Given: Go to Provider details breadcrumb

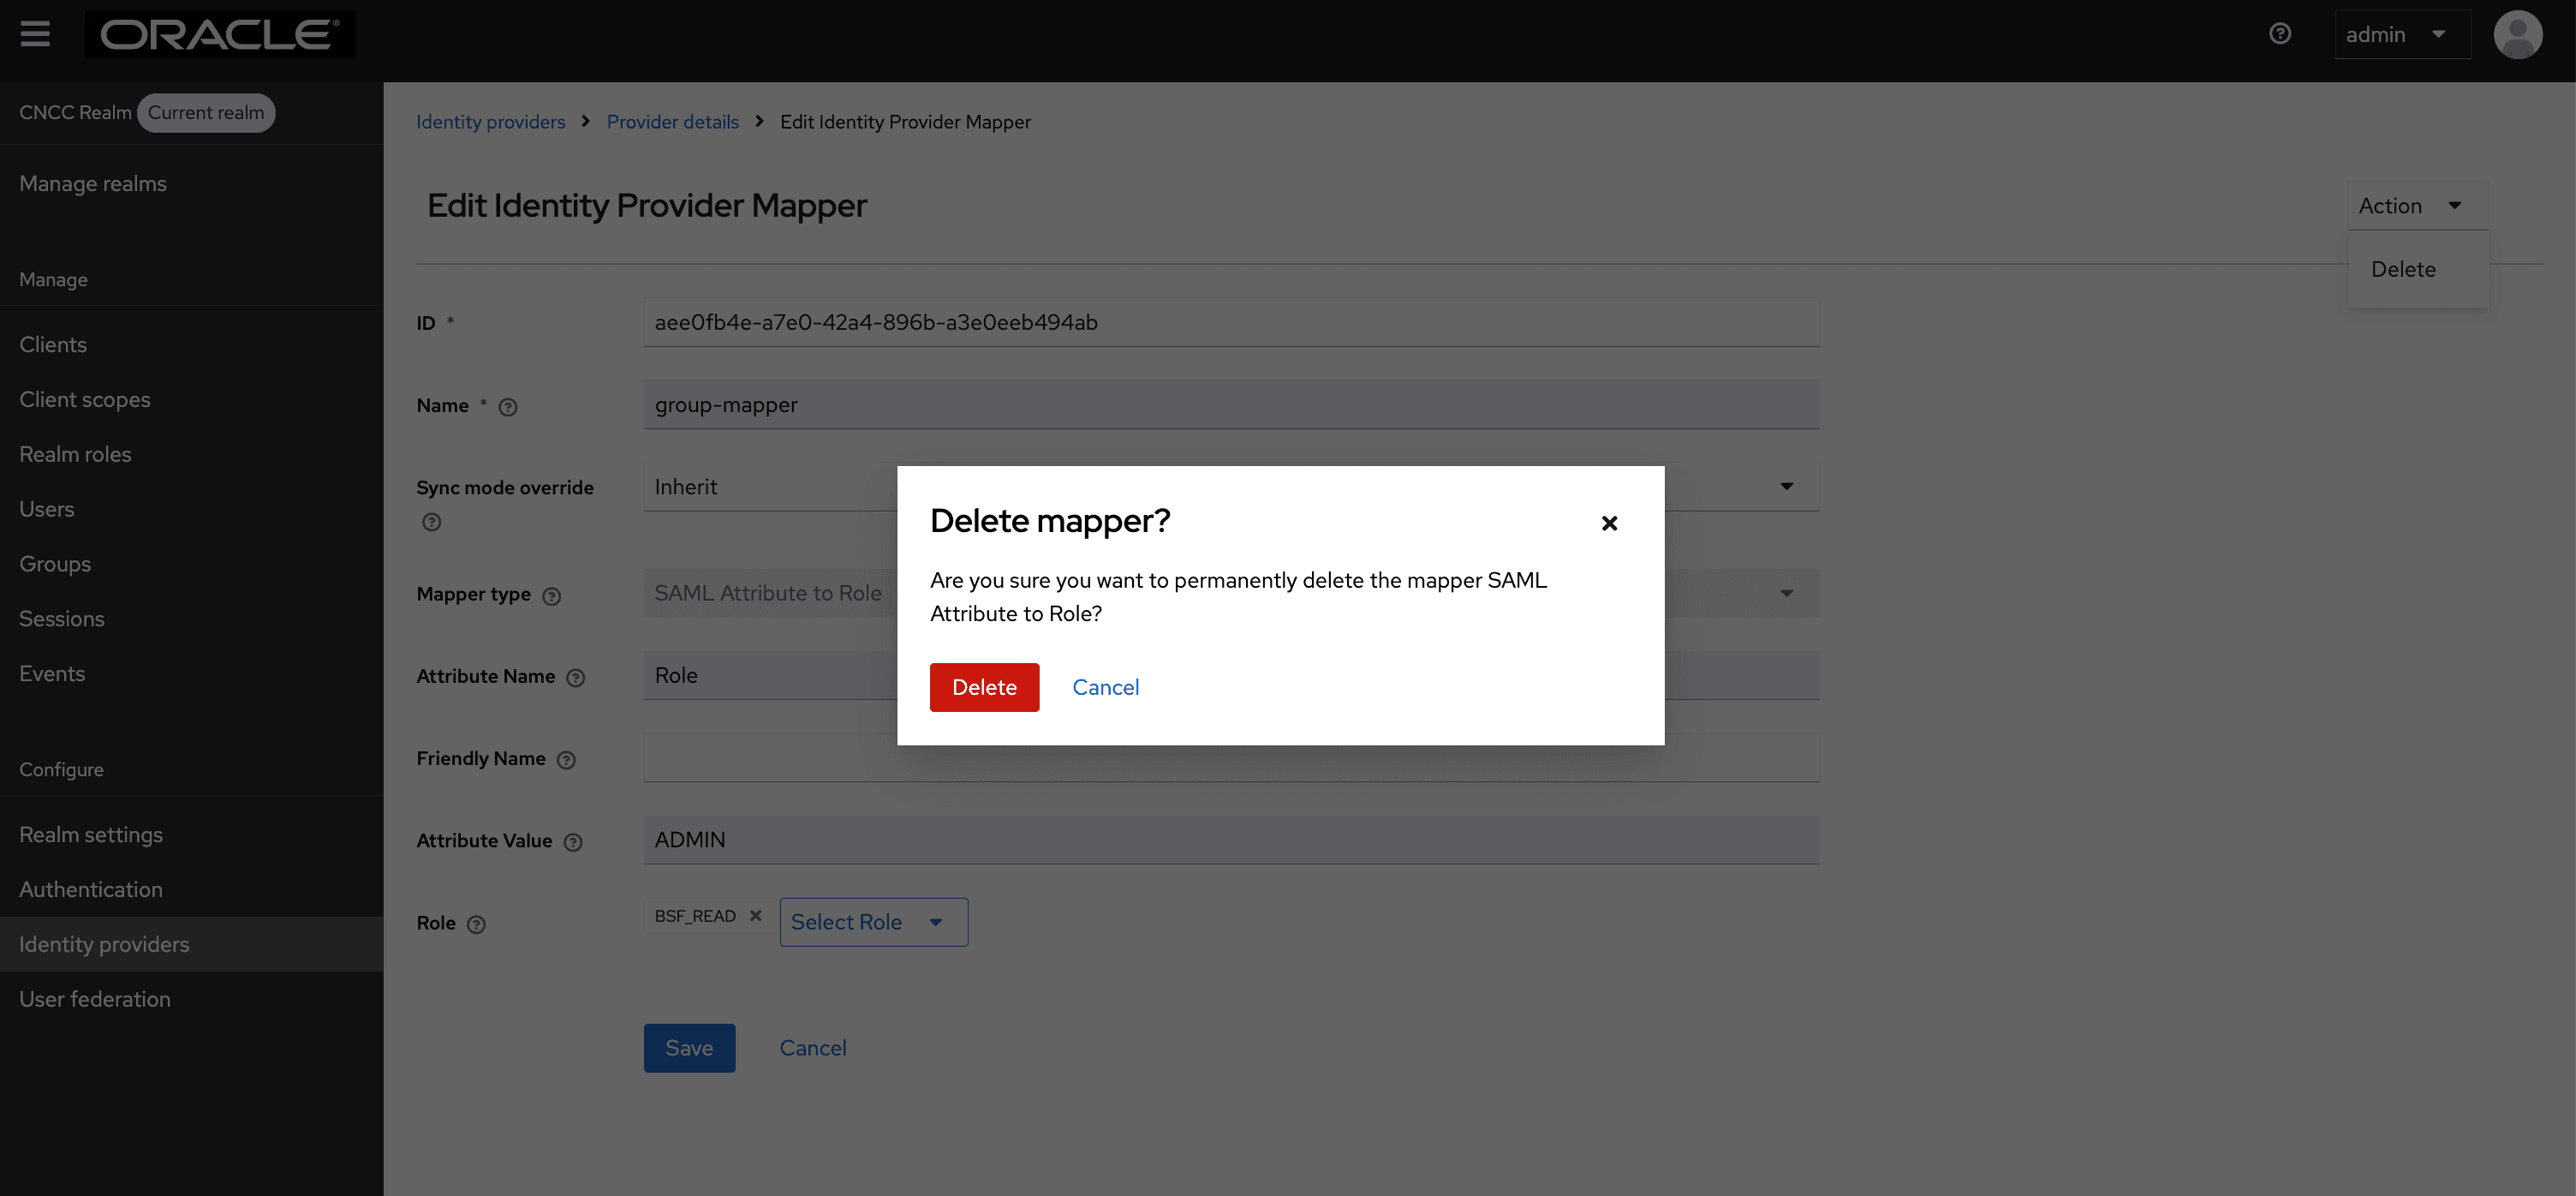Looking at the screenshot, I should pos(672,122).
